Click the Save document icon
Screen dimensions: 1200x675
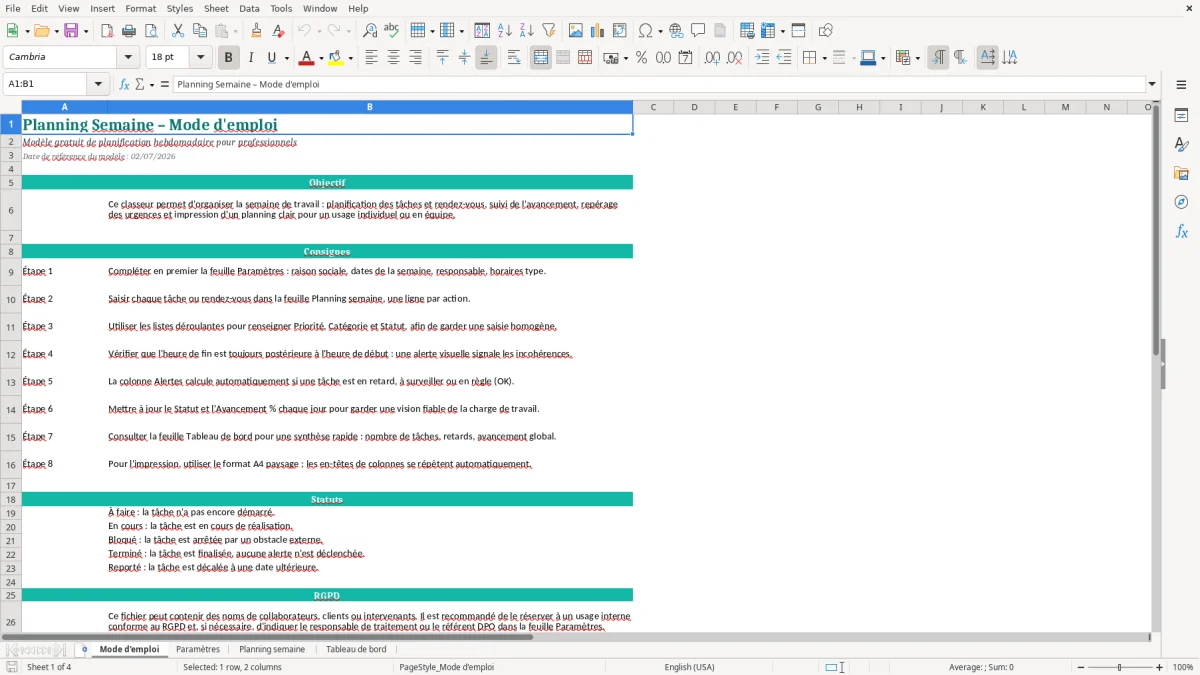click(x=71, y=30)
